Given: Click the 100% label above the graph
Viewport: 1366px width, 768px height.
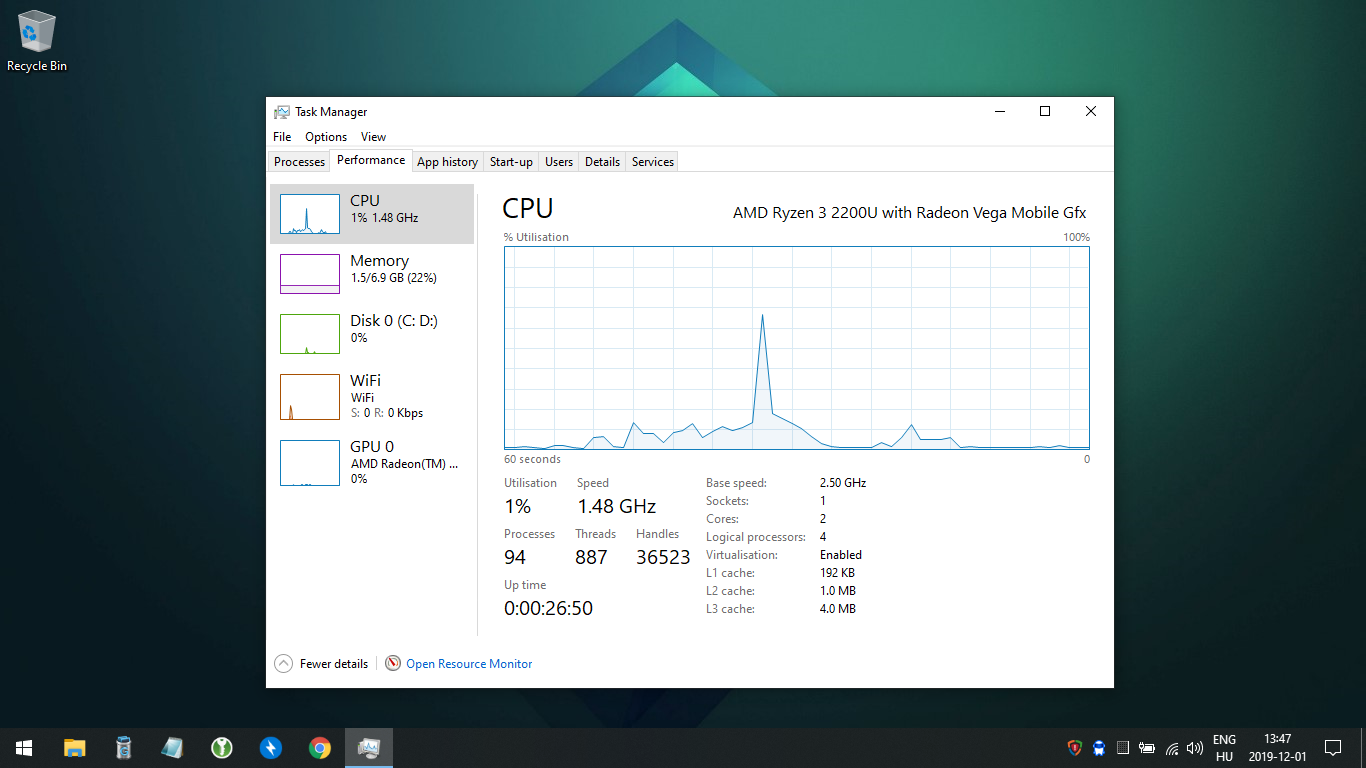Looking at the screenshot, I should 1076,238.
